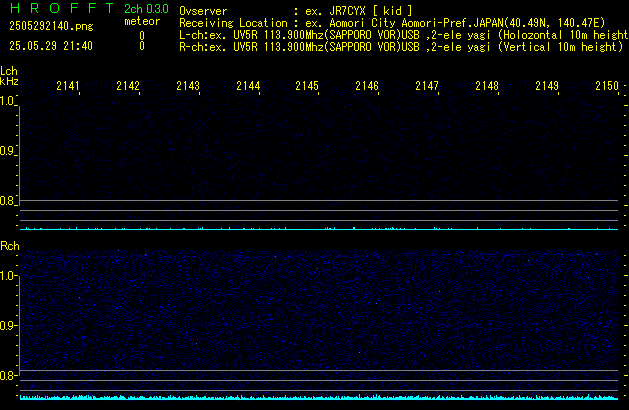This screenshot has height=410, width=629.
Task: Click the kHz unit label
Action: (9, 81)
